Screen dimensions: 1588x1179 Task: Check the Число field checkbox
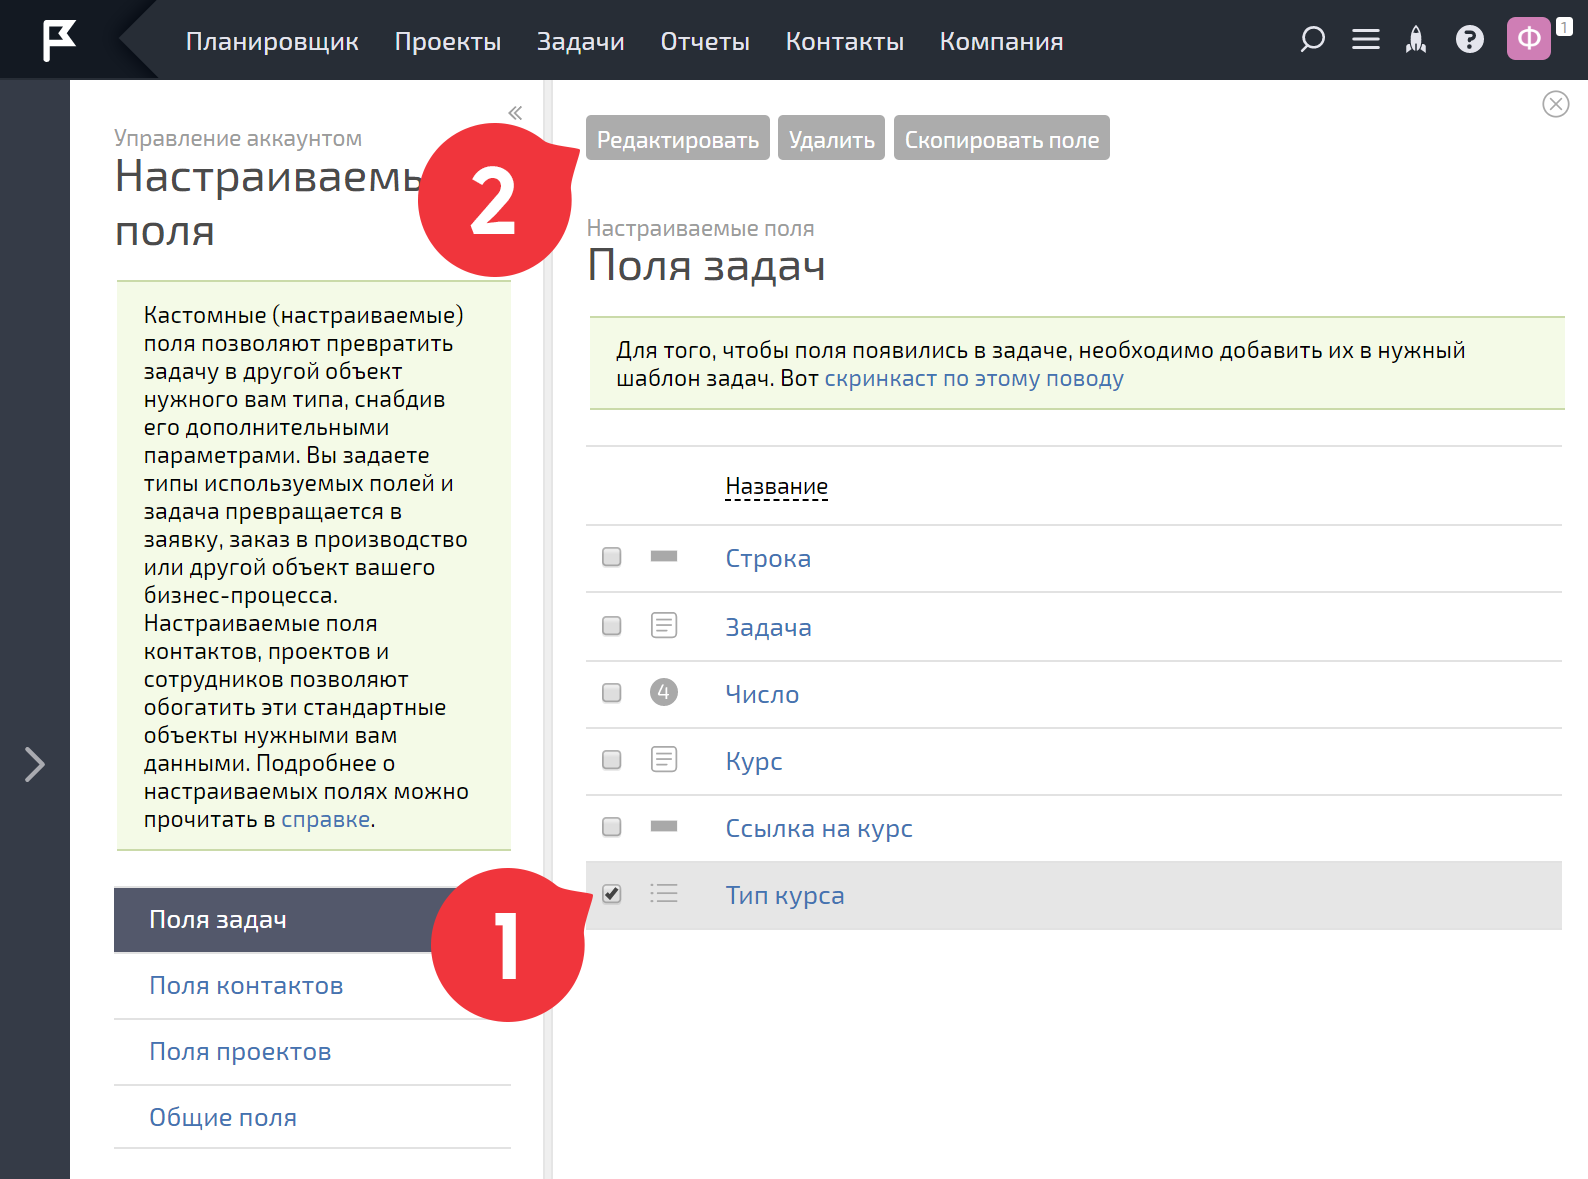[612, 693]
